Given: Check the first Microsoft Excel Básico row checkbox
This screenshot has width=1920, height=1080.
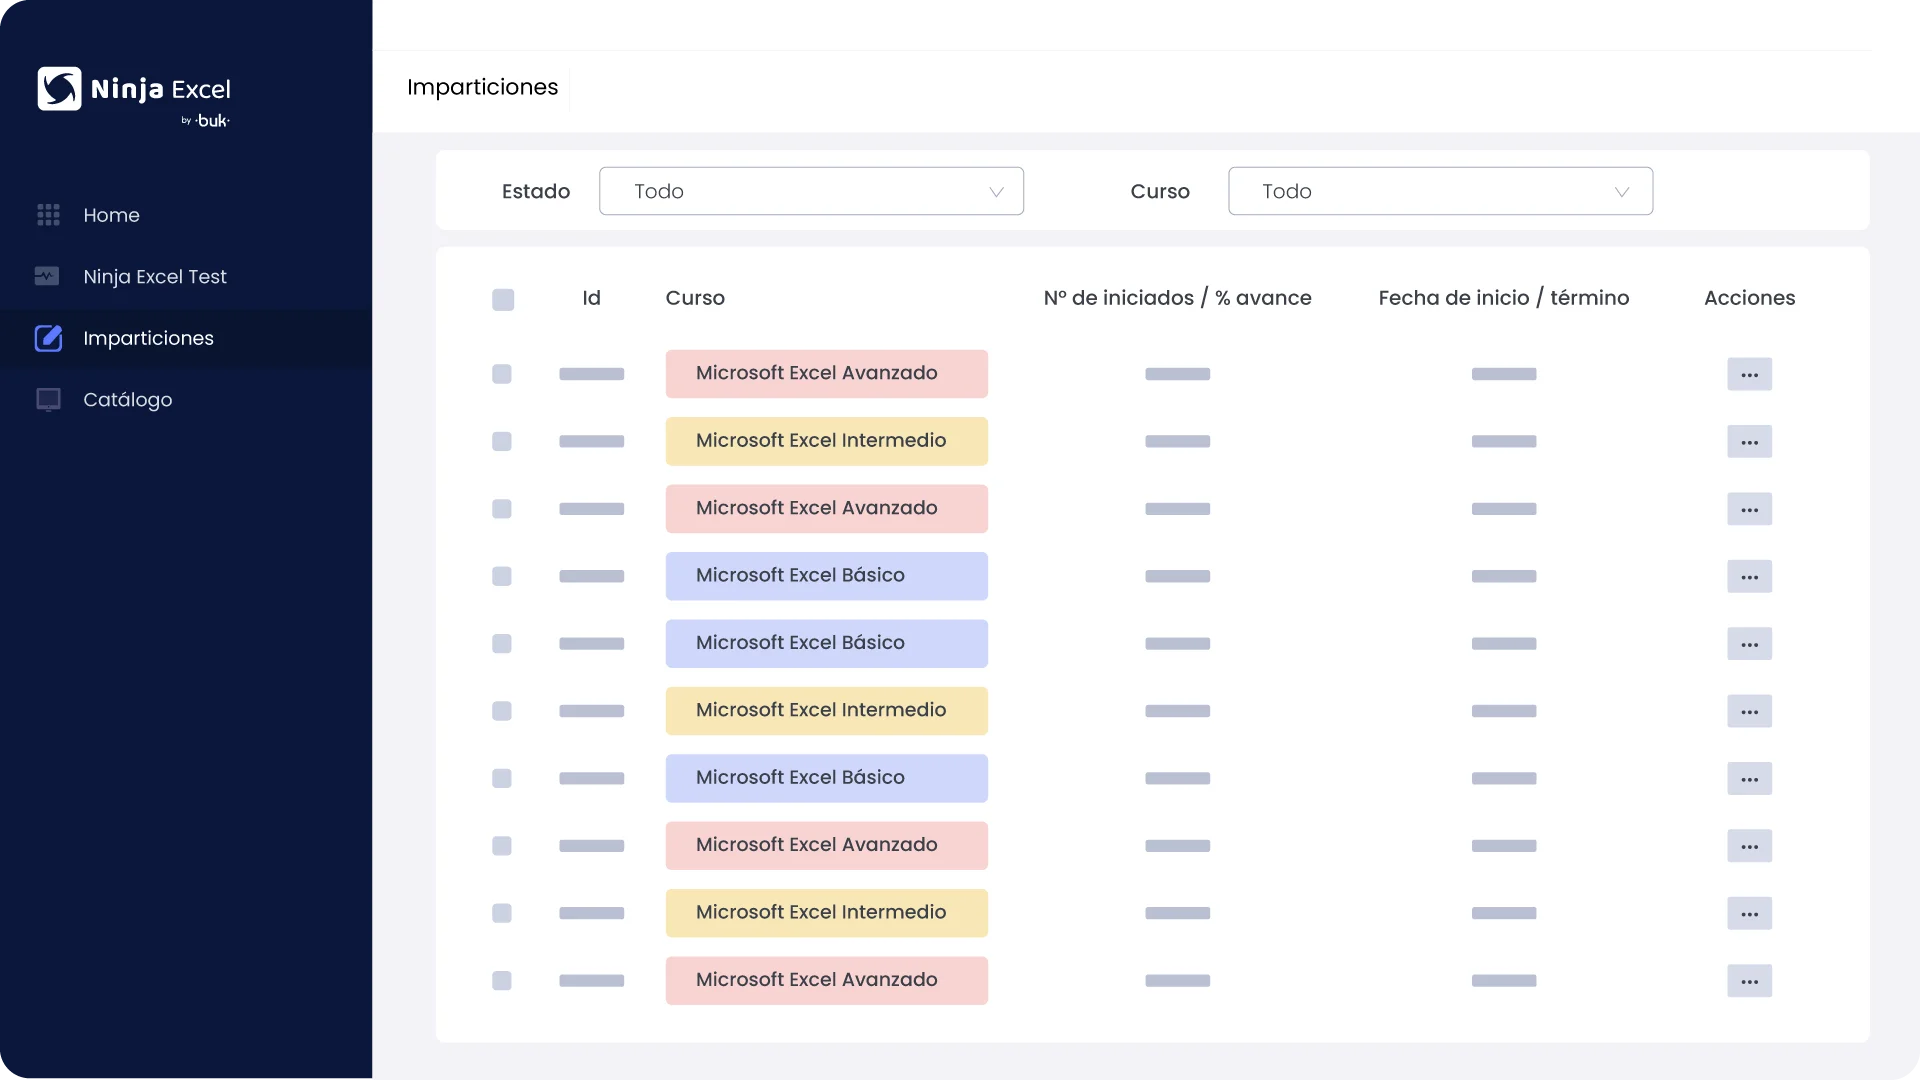Looking at the screenshot, I should click(x=502, y=576).
